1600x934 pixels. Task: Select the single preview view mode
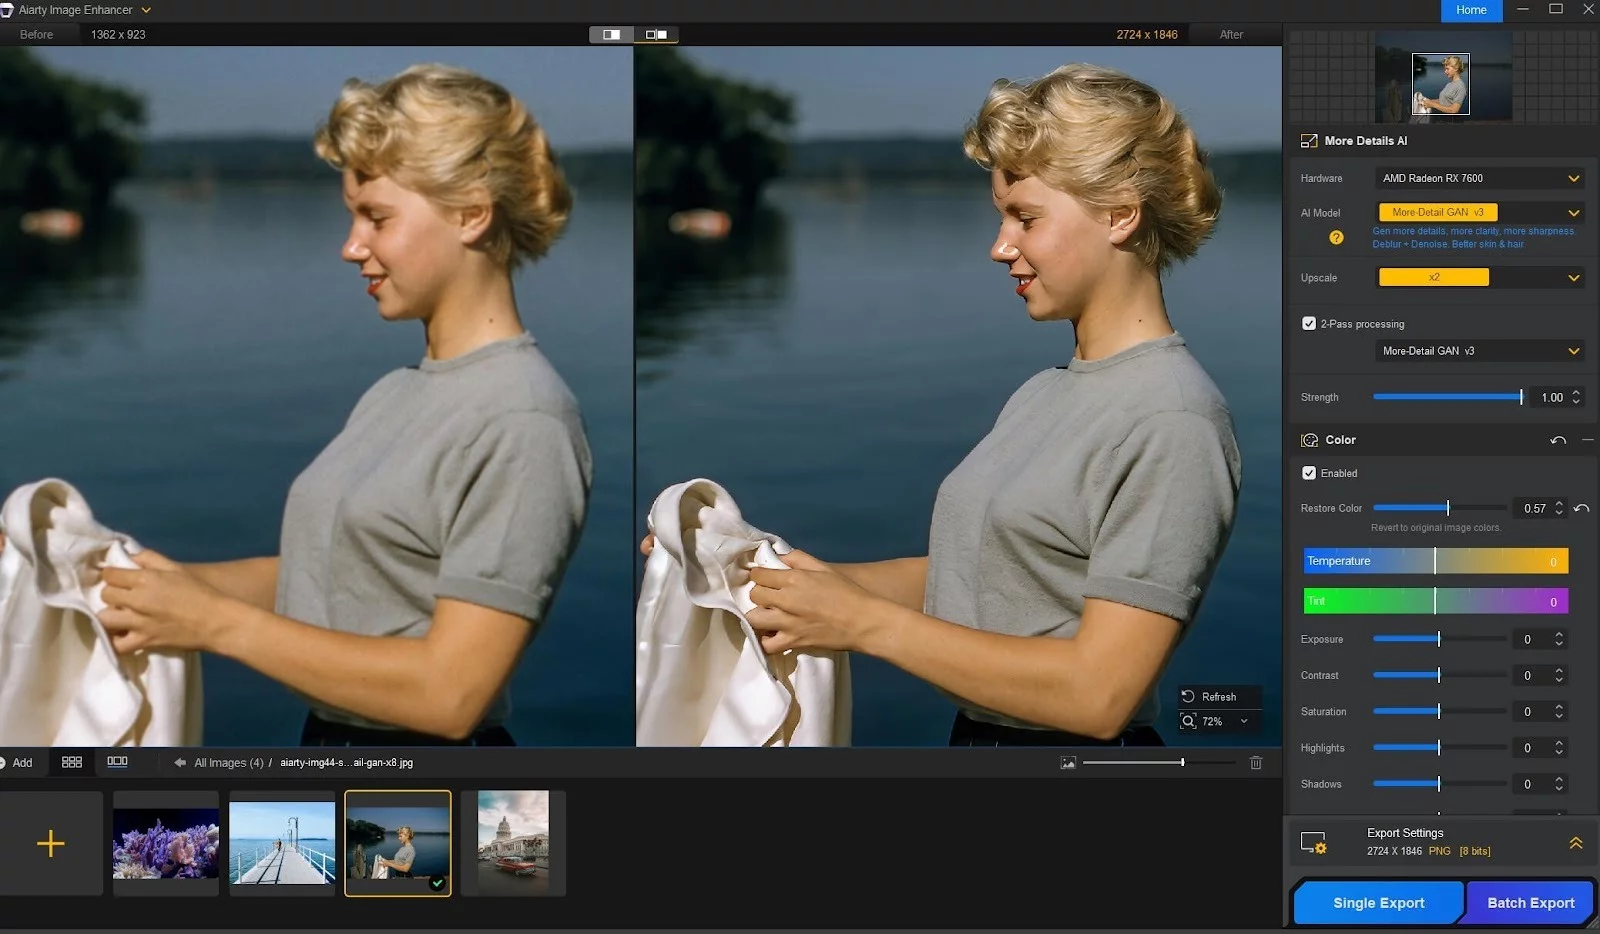pyautogui.click(x=612, y=34)
